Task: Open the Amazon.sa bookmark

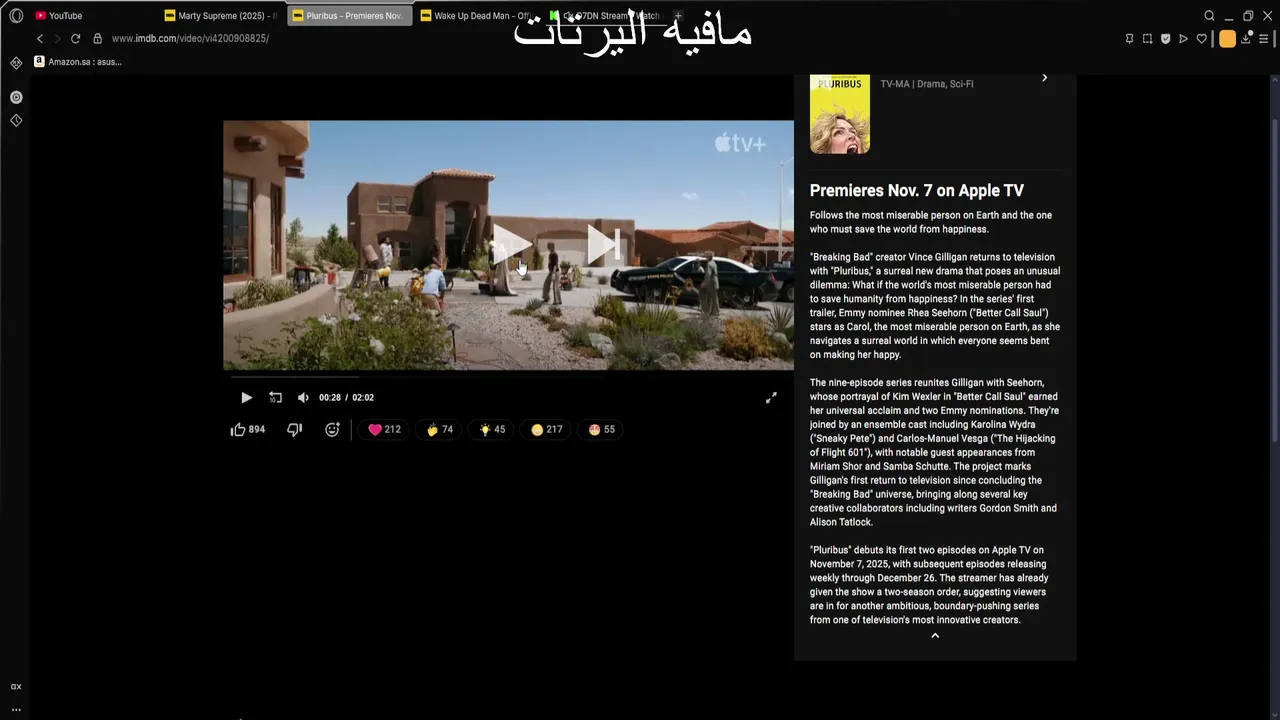Action: 78,62
